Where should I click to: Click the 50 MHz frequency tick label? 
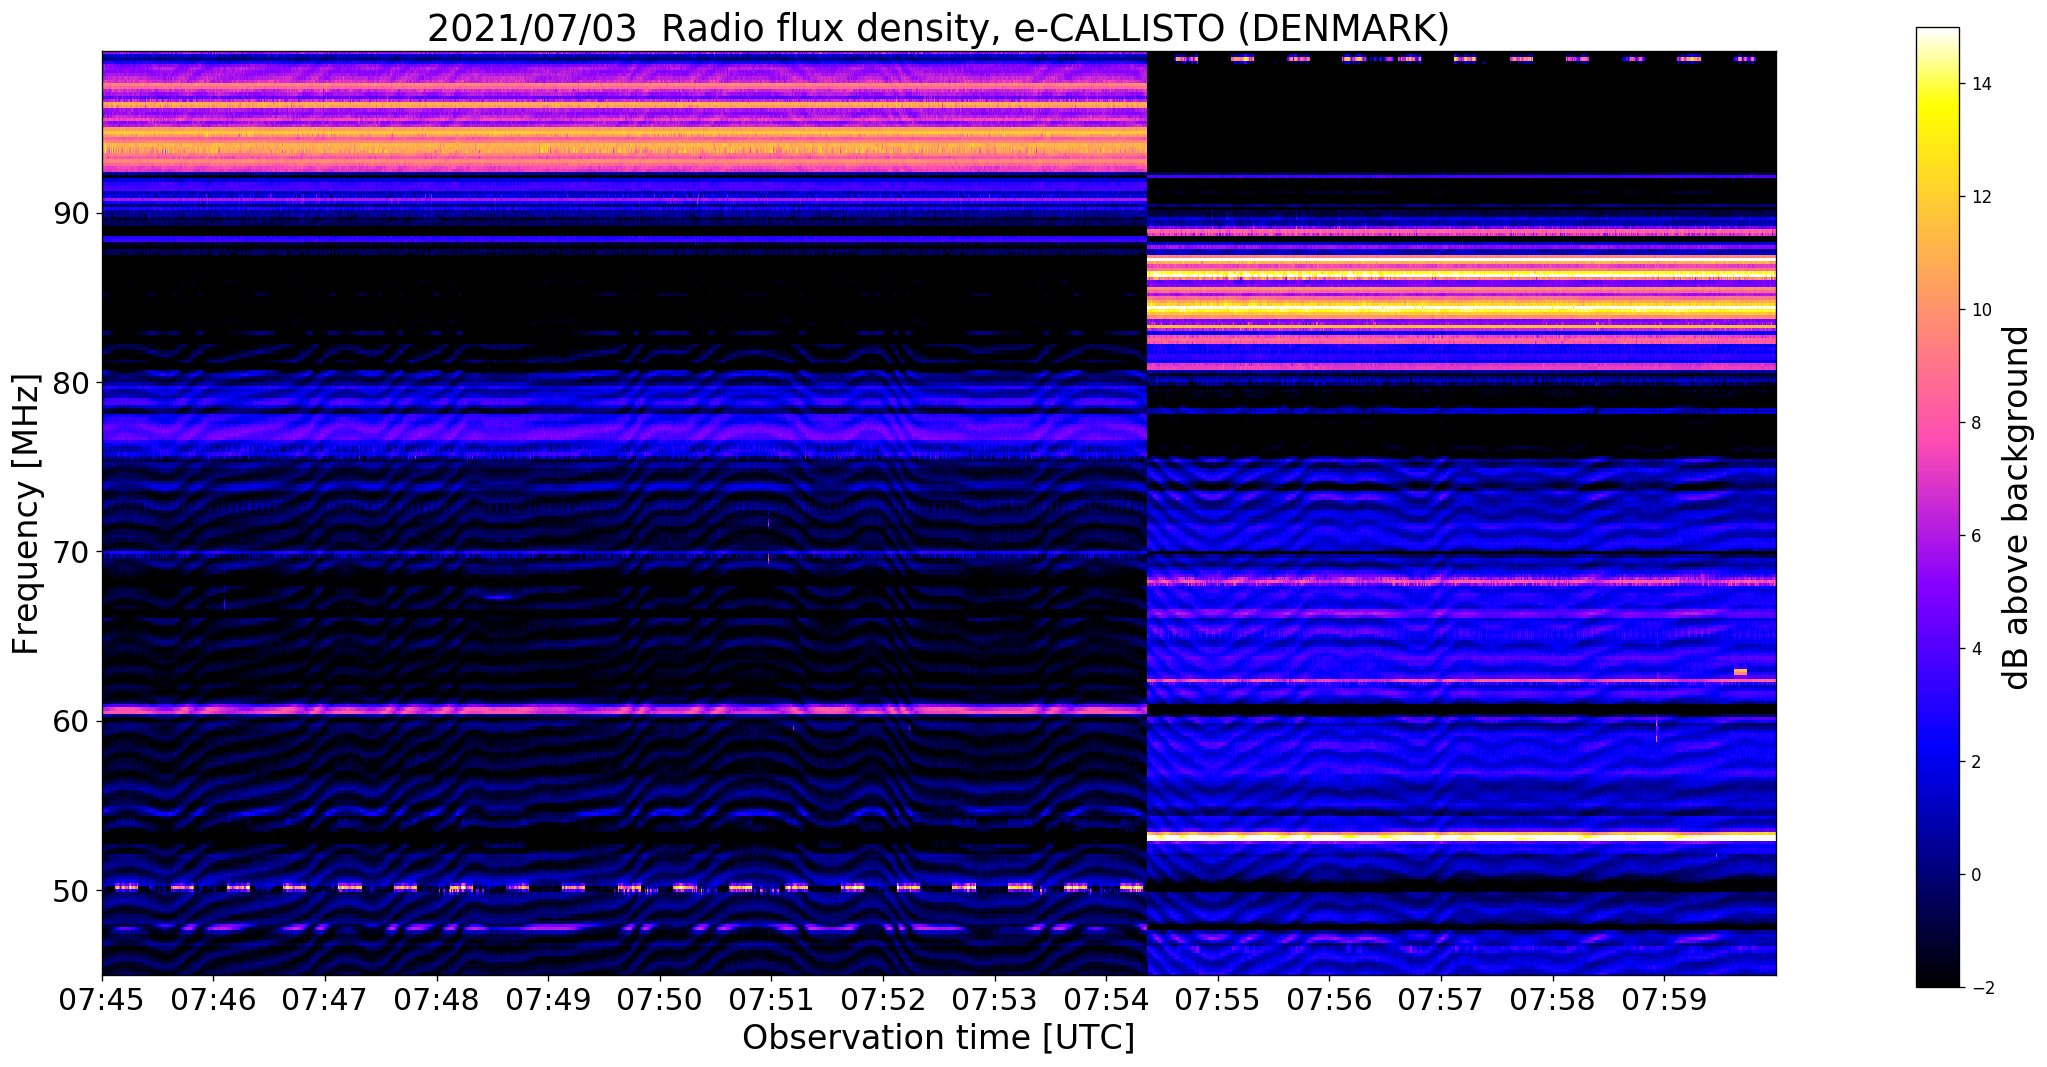(71, 890)
